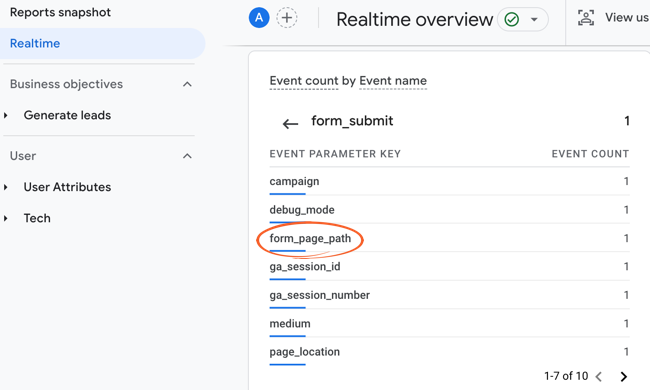The height and width of the screenshot is (390, 650).
Task: Open Generate leads reports
Action: coord(67,115)
